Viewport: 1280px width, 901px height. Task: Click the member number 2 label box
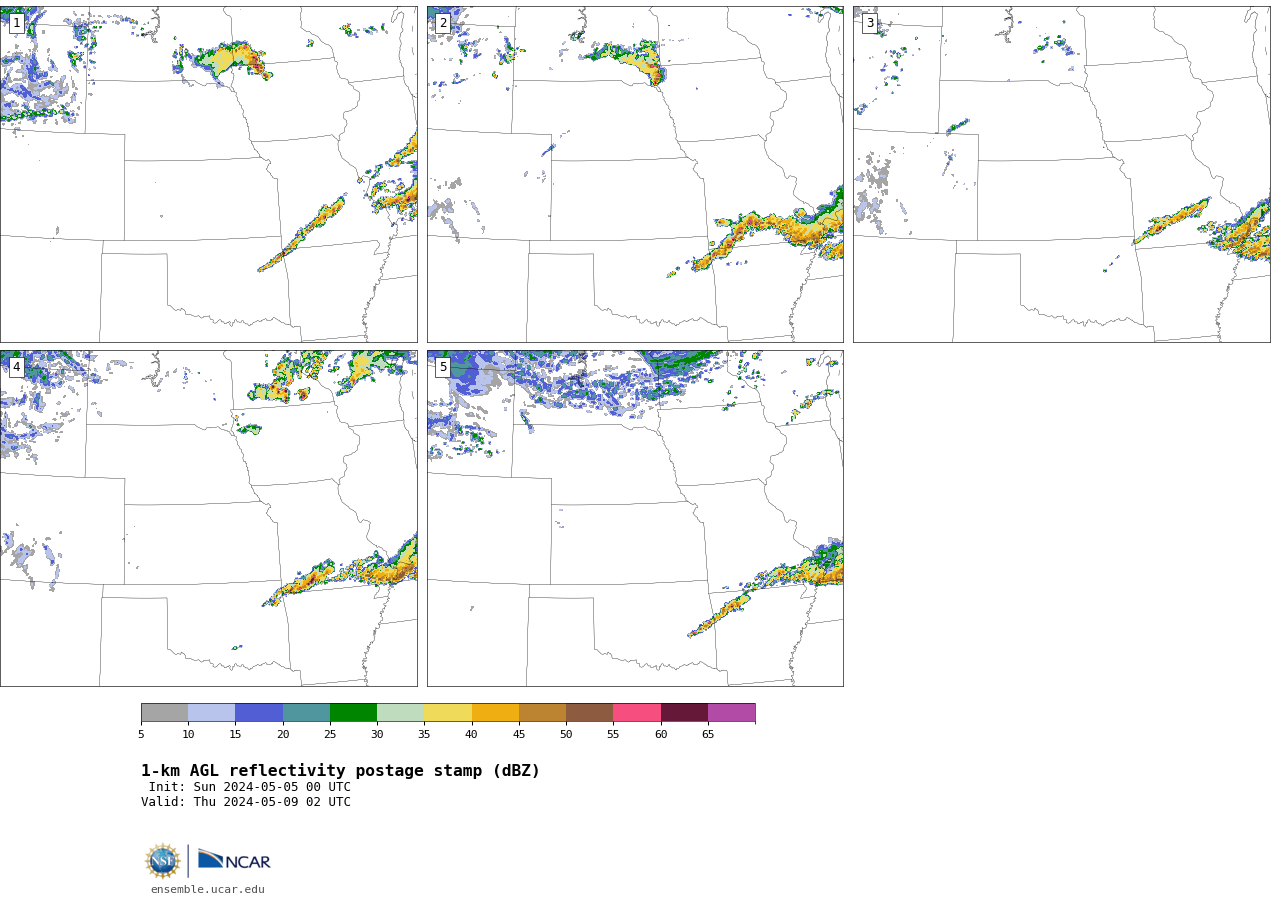(443, 23)
